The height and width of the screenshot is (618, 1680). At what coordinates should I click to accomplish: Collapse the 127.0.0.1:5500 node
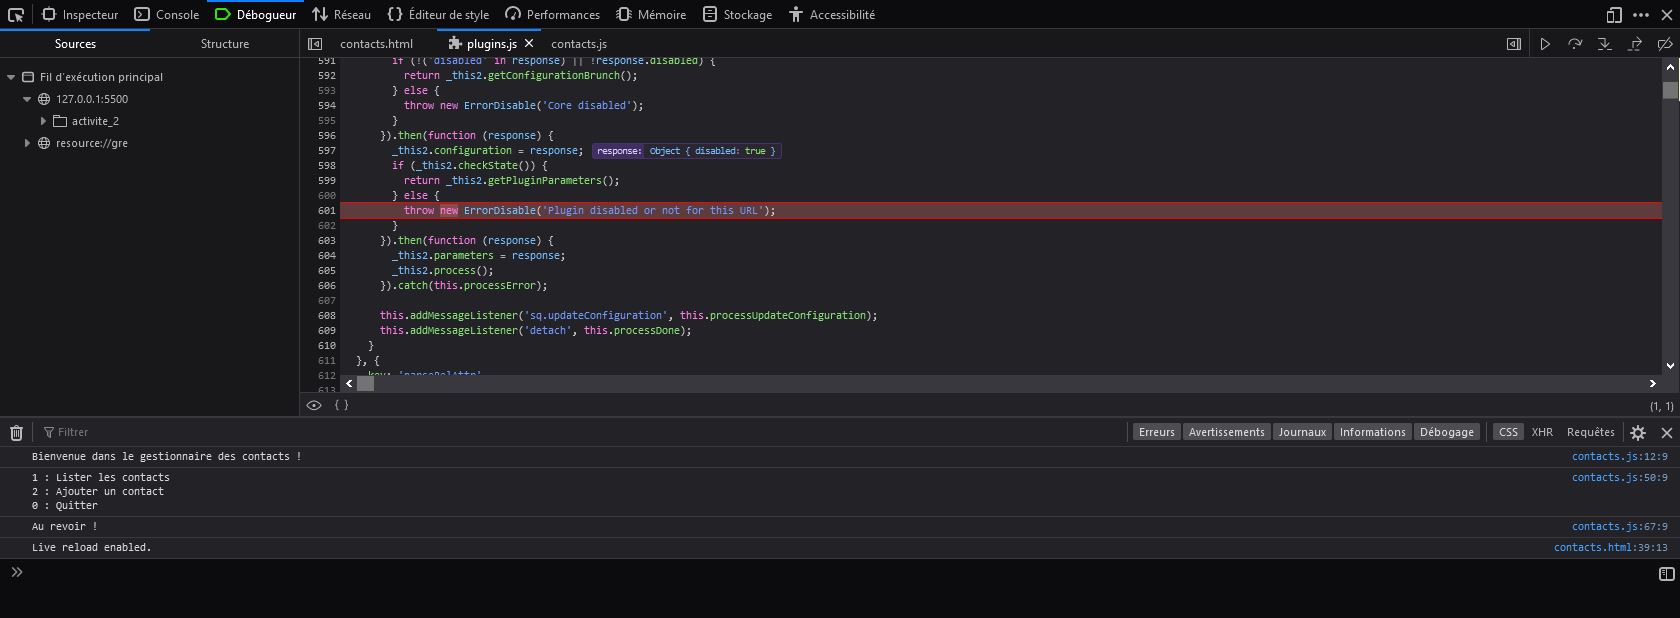(27, 99)
